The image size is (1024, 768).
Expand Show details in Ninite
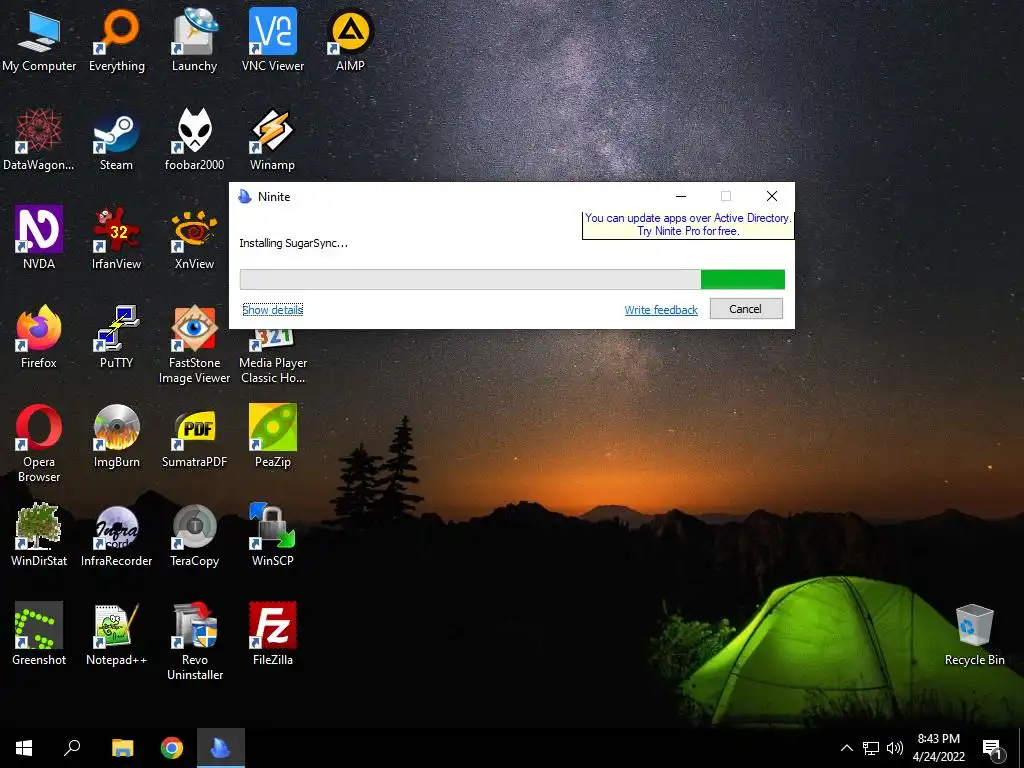coord(272,310)
